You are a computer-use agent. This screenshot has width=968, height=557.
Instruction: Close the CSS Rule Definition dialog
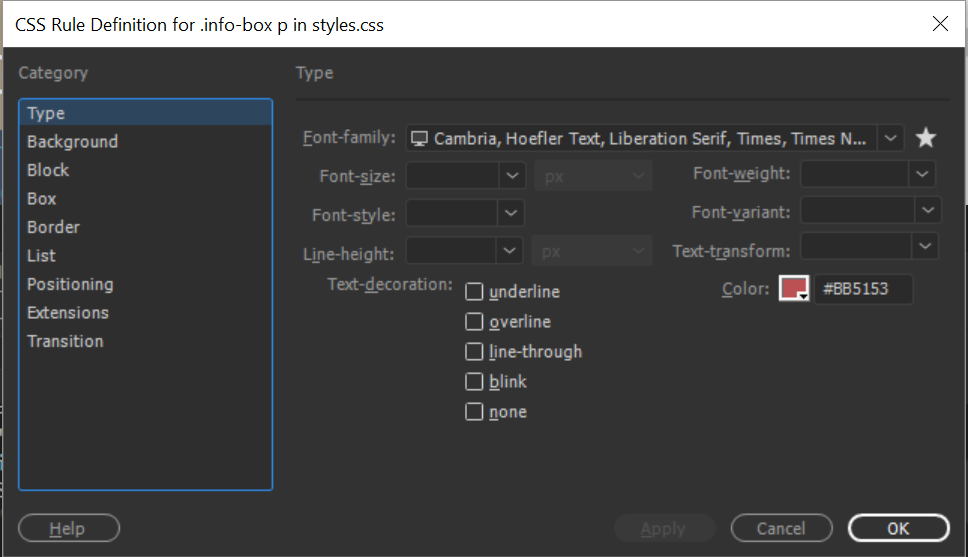(x=939, y=24)
